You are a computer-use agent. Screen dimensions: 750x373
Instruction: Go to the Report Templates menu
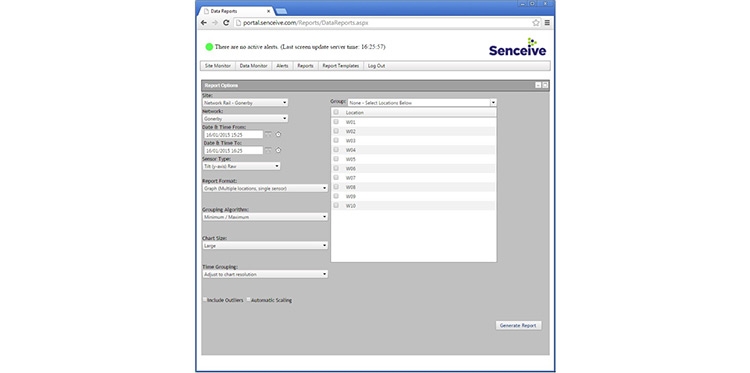click(x=341, y=66)
